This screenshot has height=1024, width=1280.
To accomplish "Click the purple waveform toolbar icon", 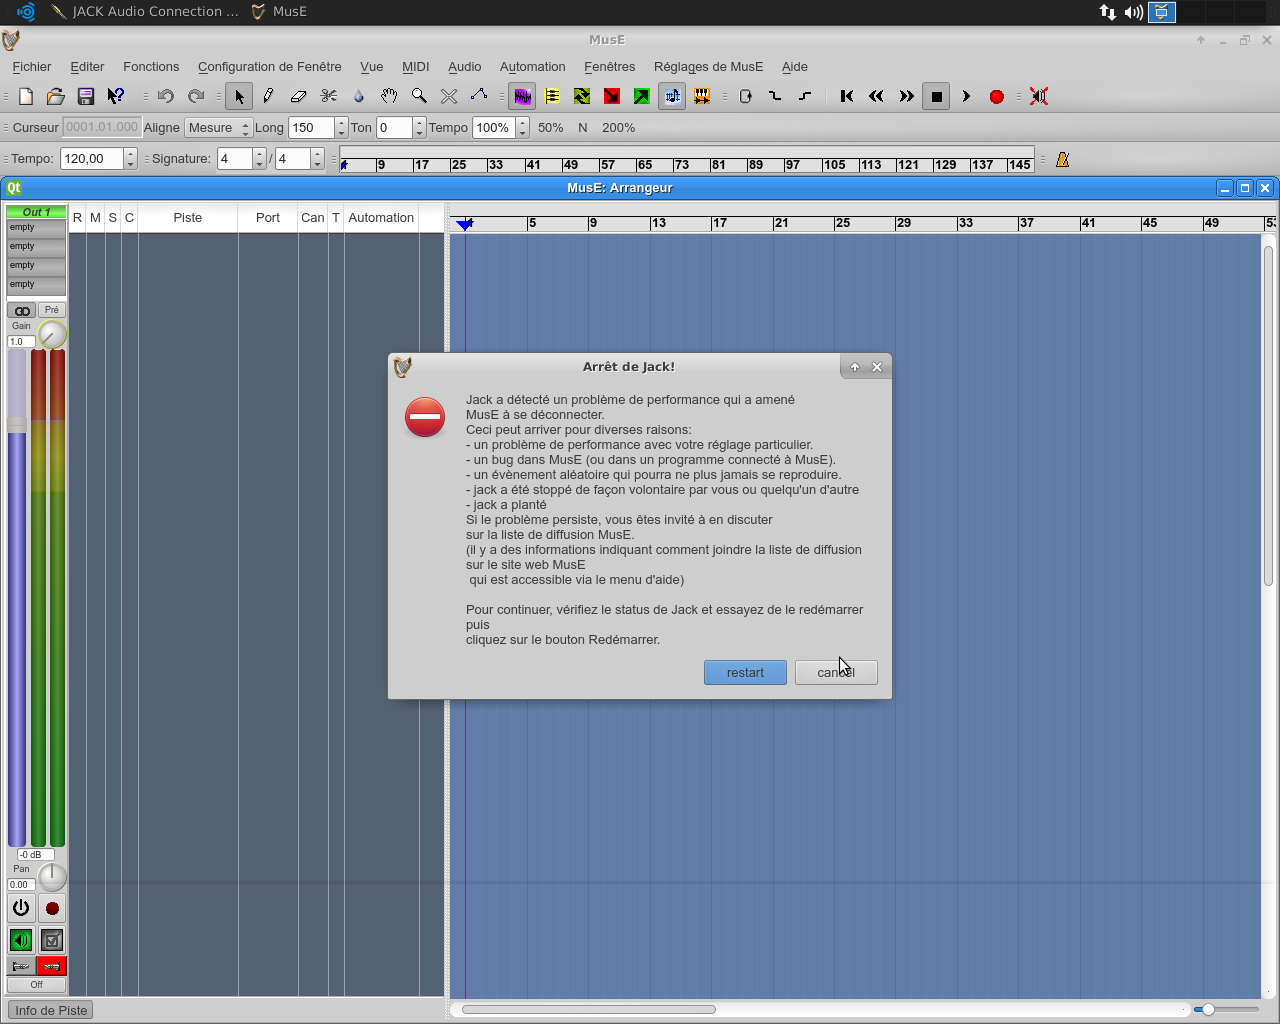I will [522, 96].
